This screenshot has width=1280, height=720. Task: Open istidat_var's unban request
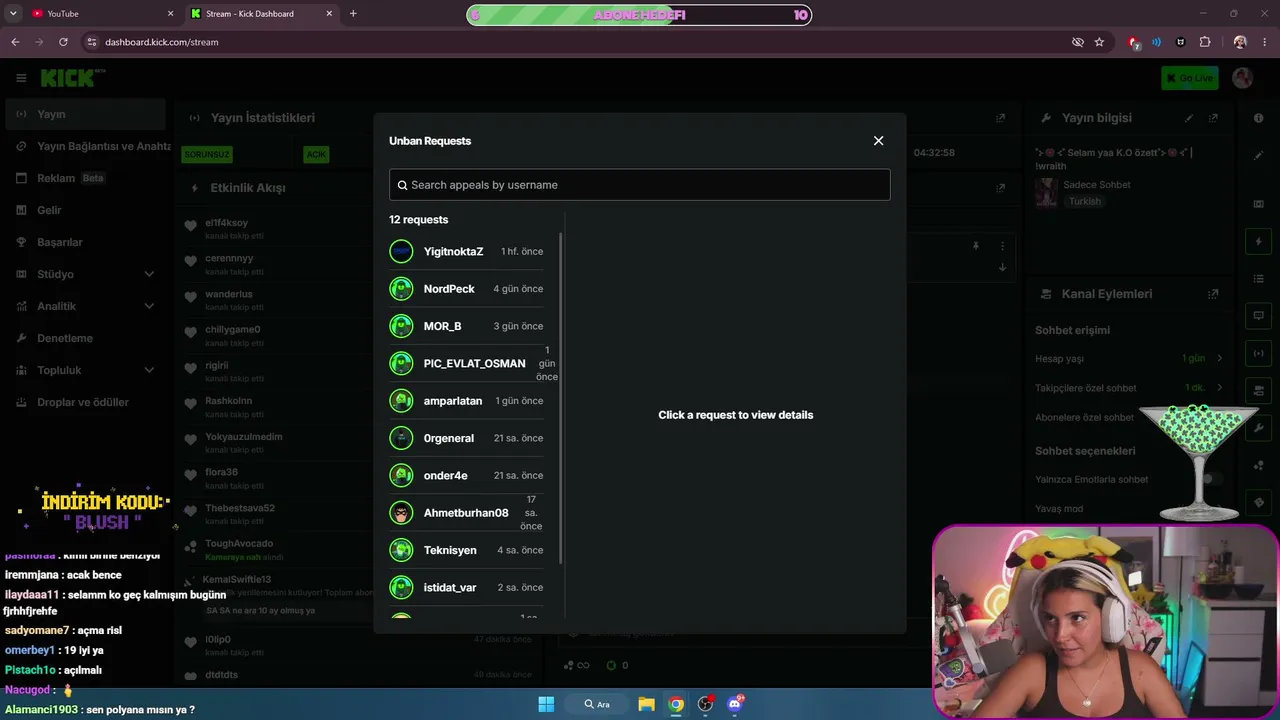coord(467,587)
